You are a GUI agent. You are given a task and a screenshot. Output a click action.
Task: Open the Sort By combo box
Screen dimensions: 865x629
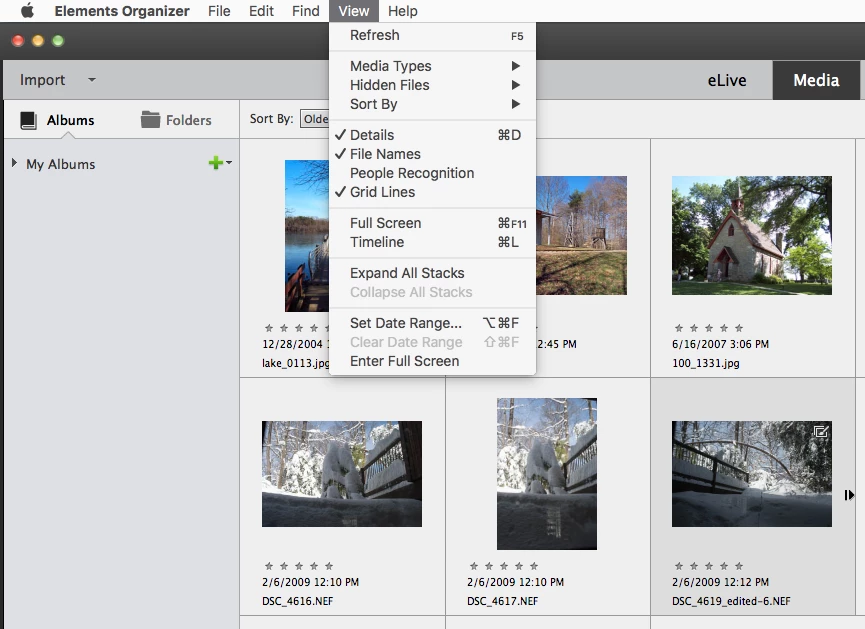tap(314, 119)
